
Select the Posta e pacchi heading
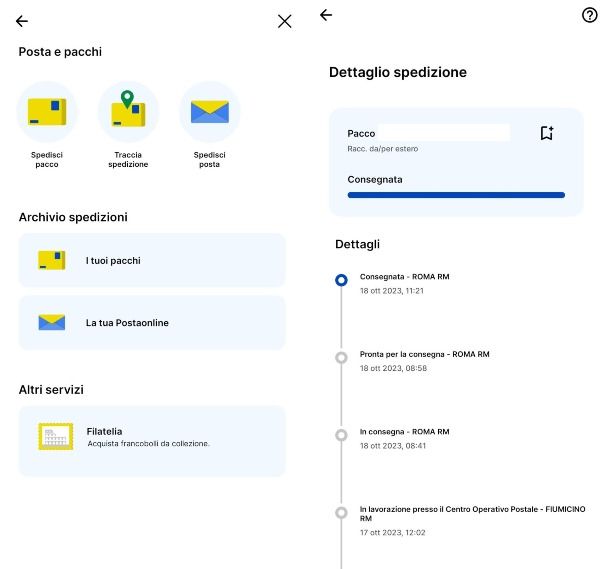point(60,52)
